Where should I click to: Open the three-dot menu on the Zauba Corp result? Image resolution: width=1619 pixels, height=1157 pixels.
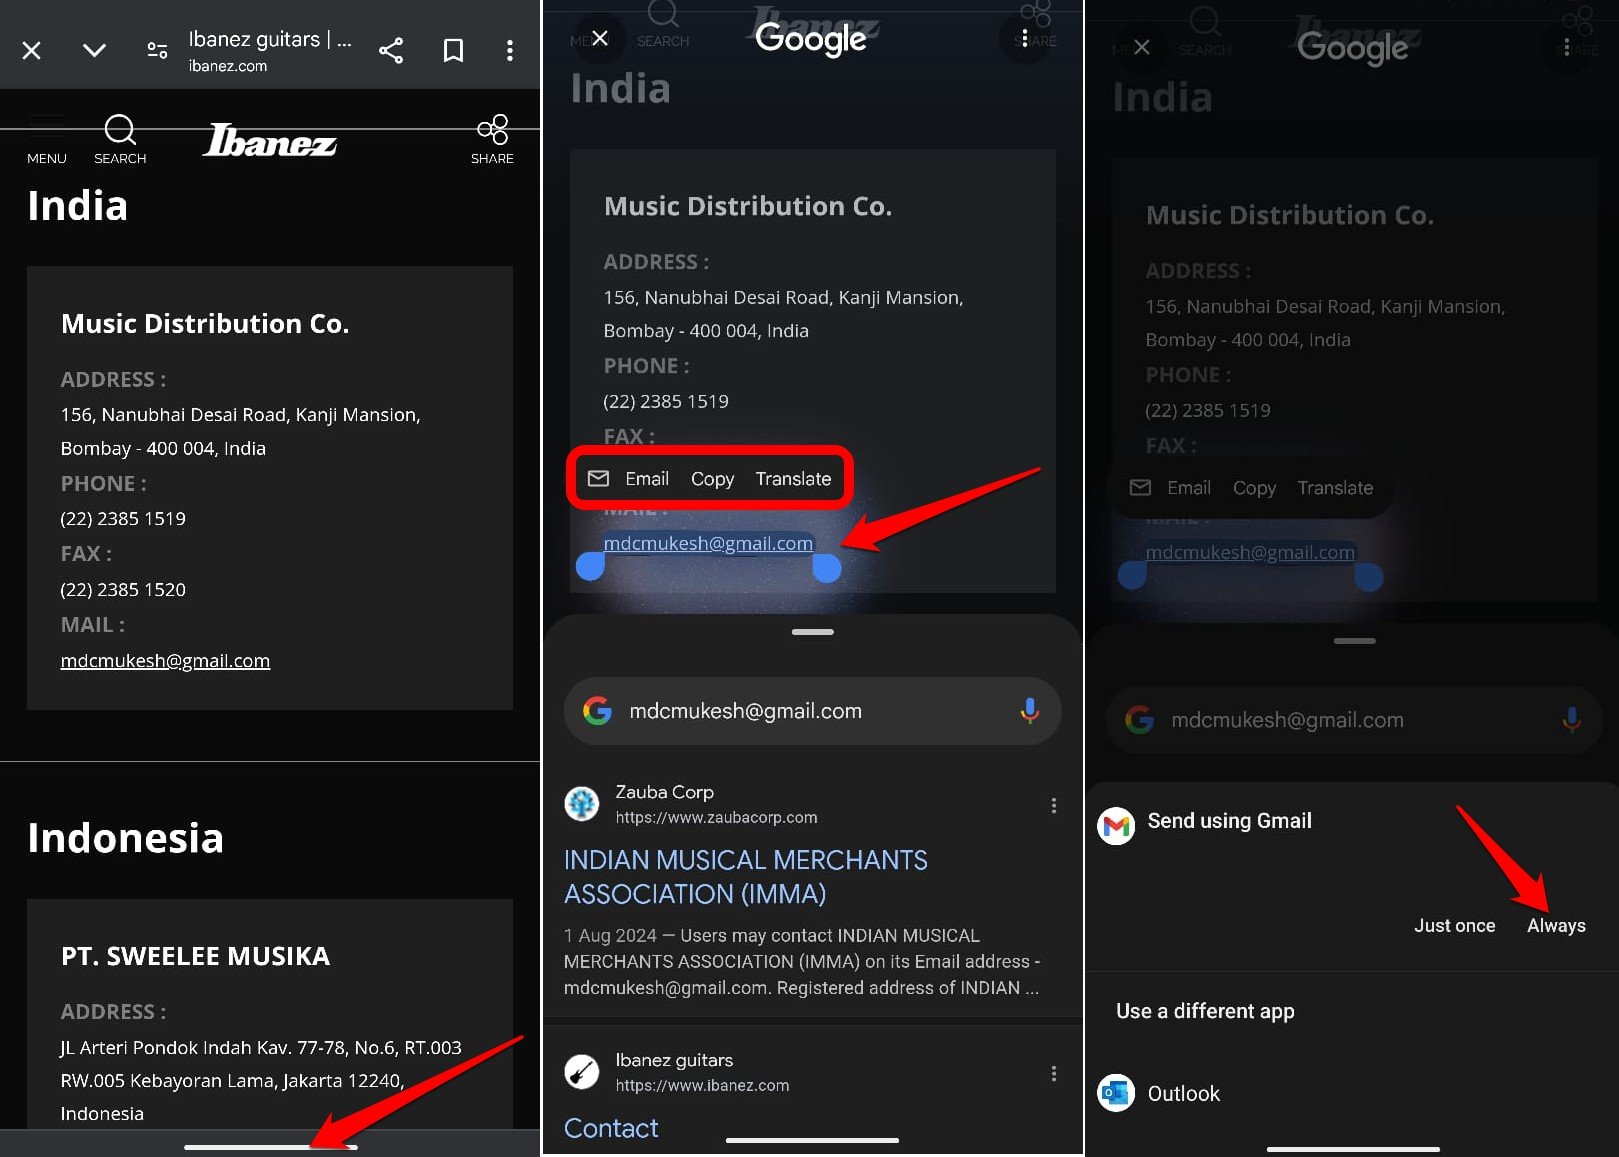coord(1053,804)
